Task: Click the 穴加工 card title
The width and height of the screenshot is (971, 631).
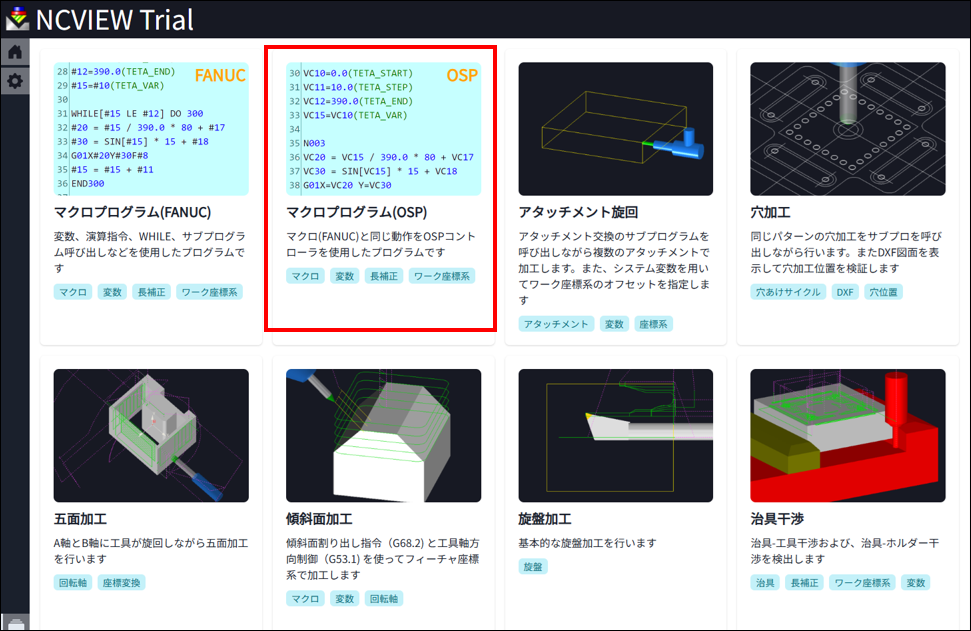Action: click(x=770, y=212)
